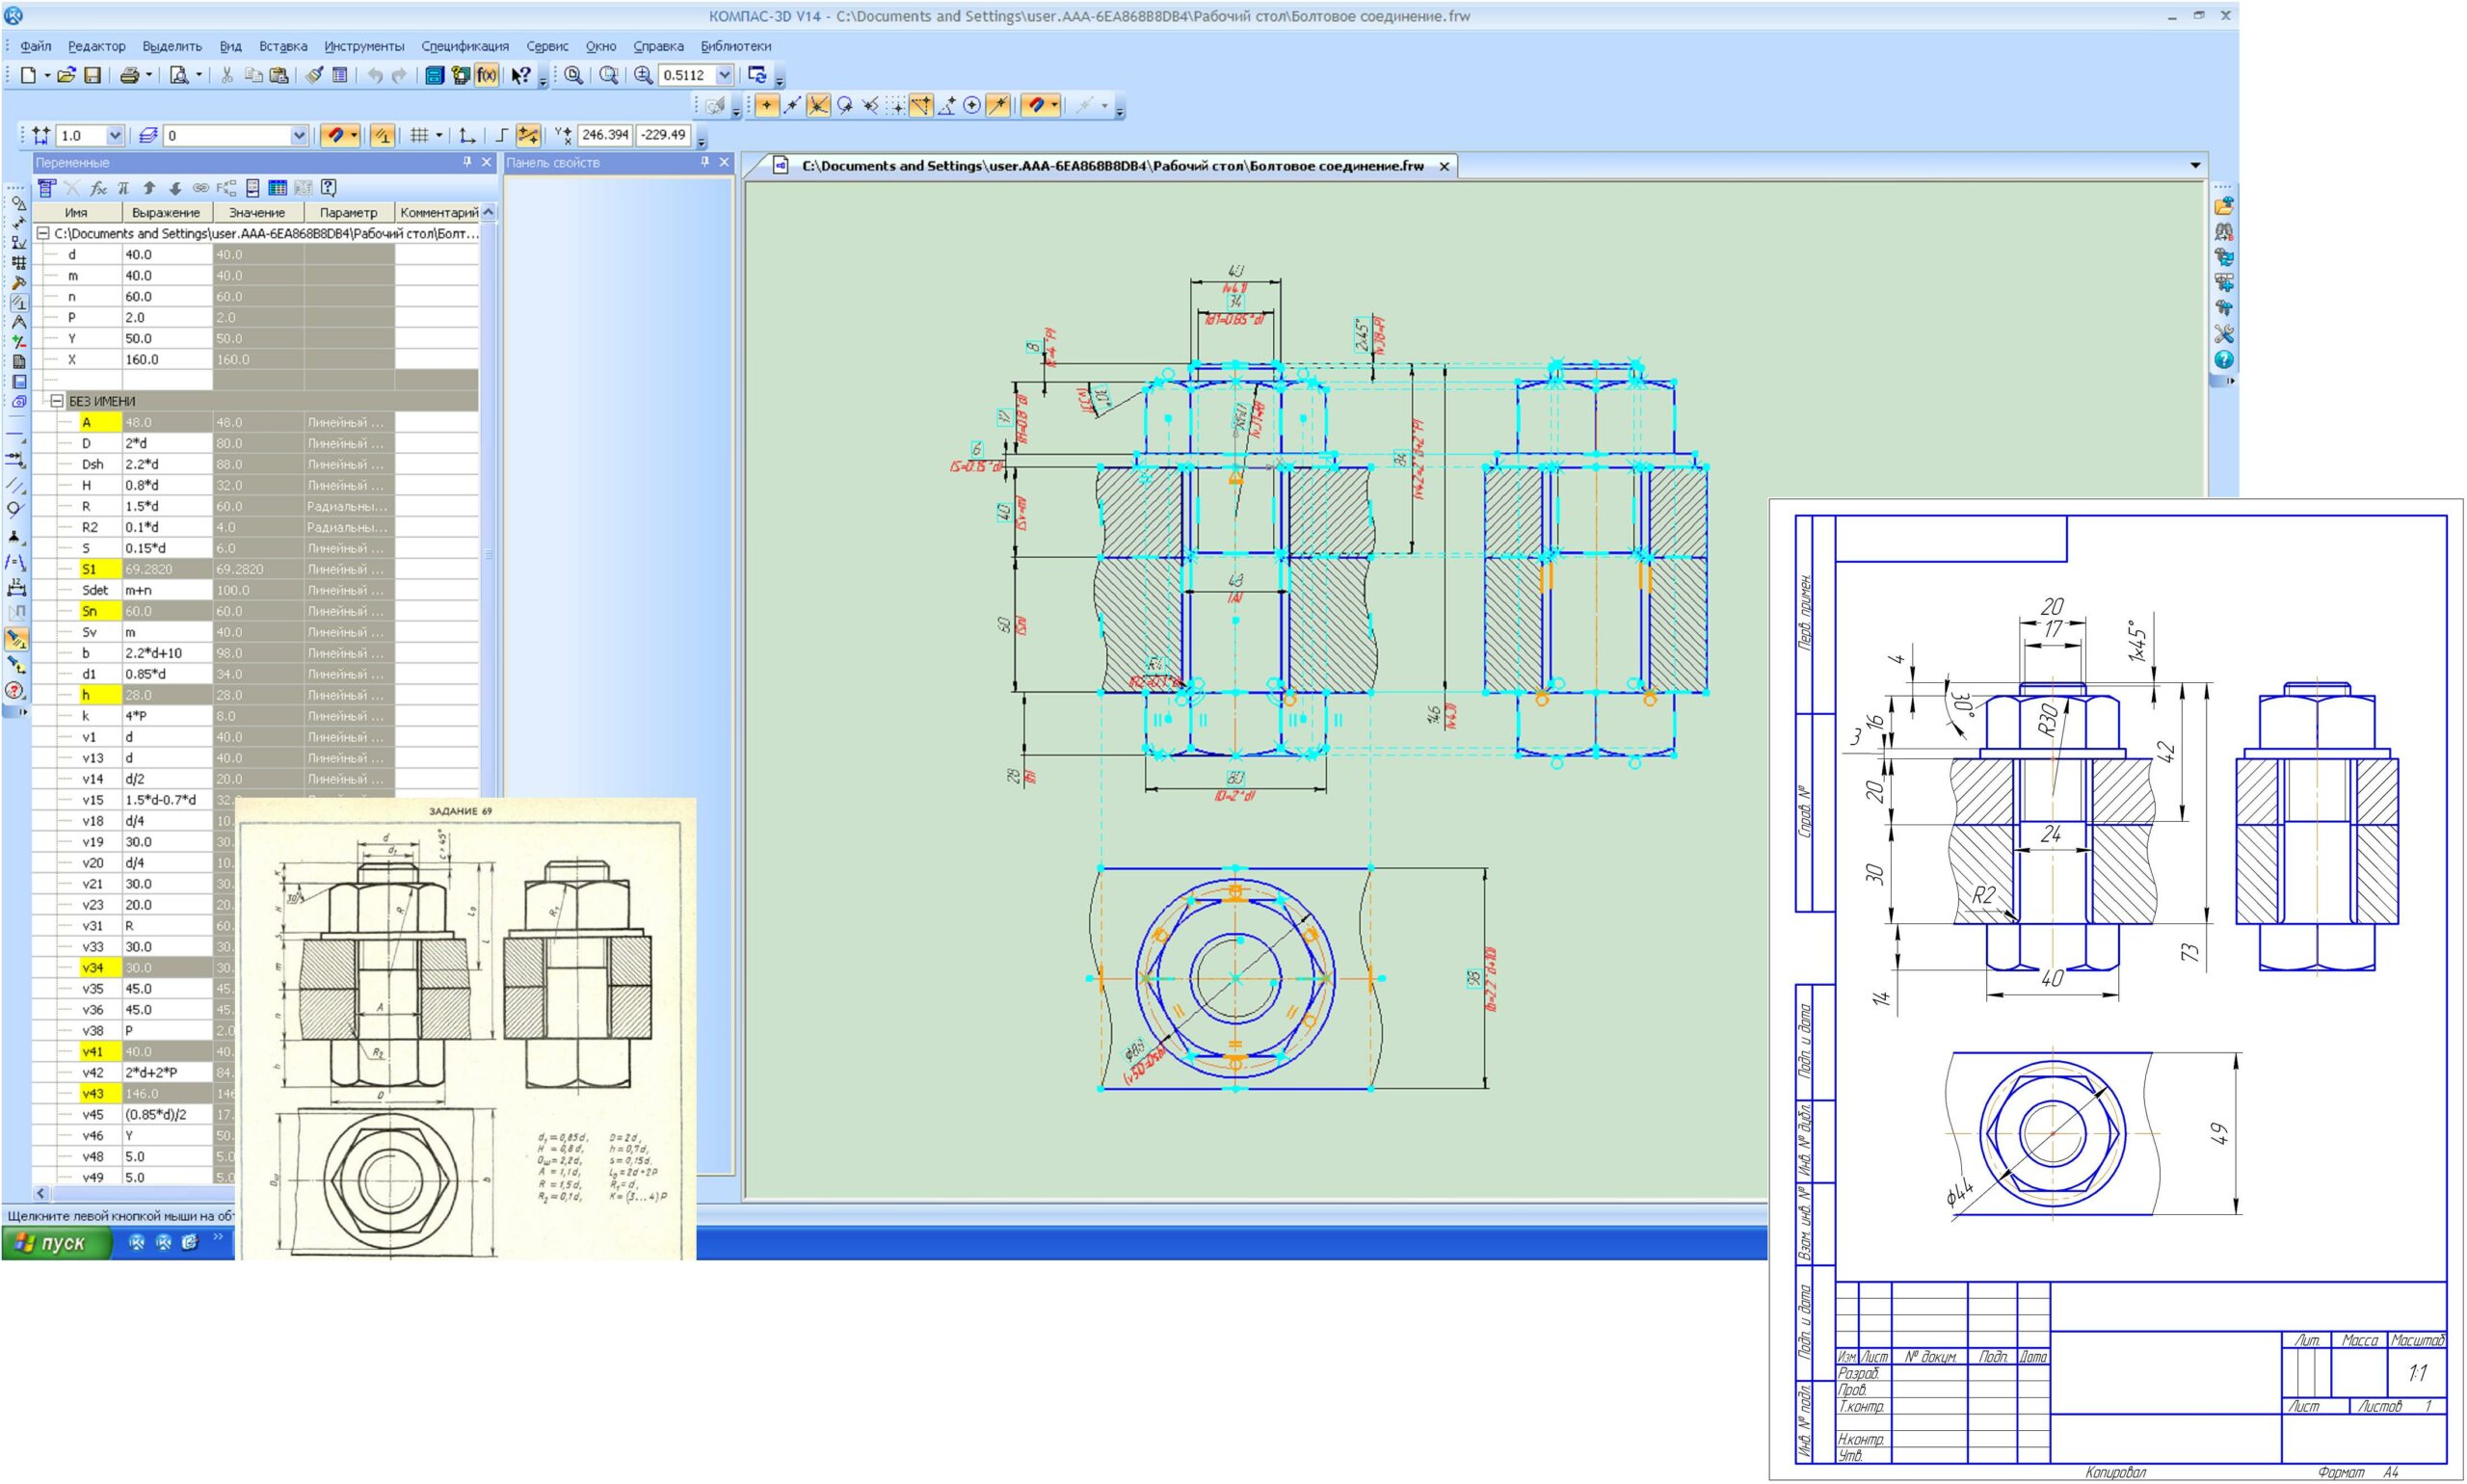Click the Cut scissors icon
Screen dimensions: 2467x1484
click(x=227, y=75)
